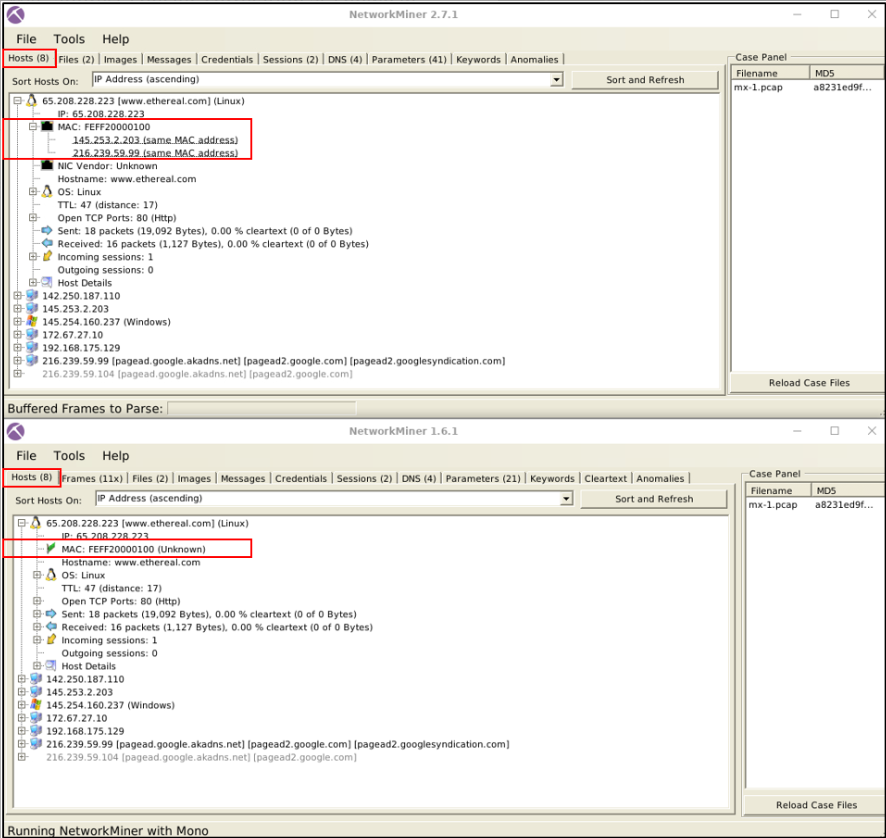
Task: Expand the 192.168.175.129 host in NetworkMiner 1.6.1
Action: pyautogui.click(x=21, y=731)
